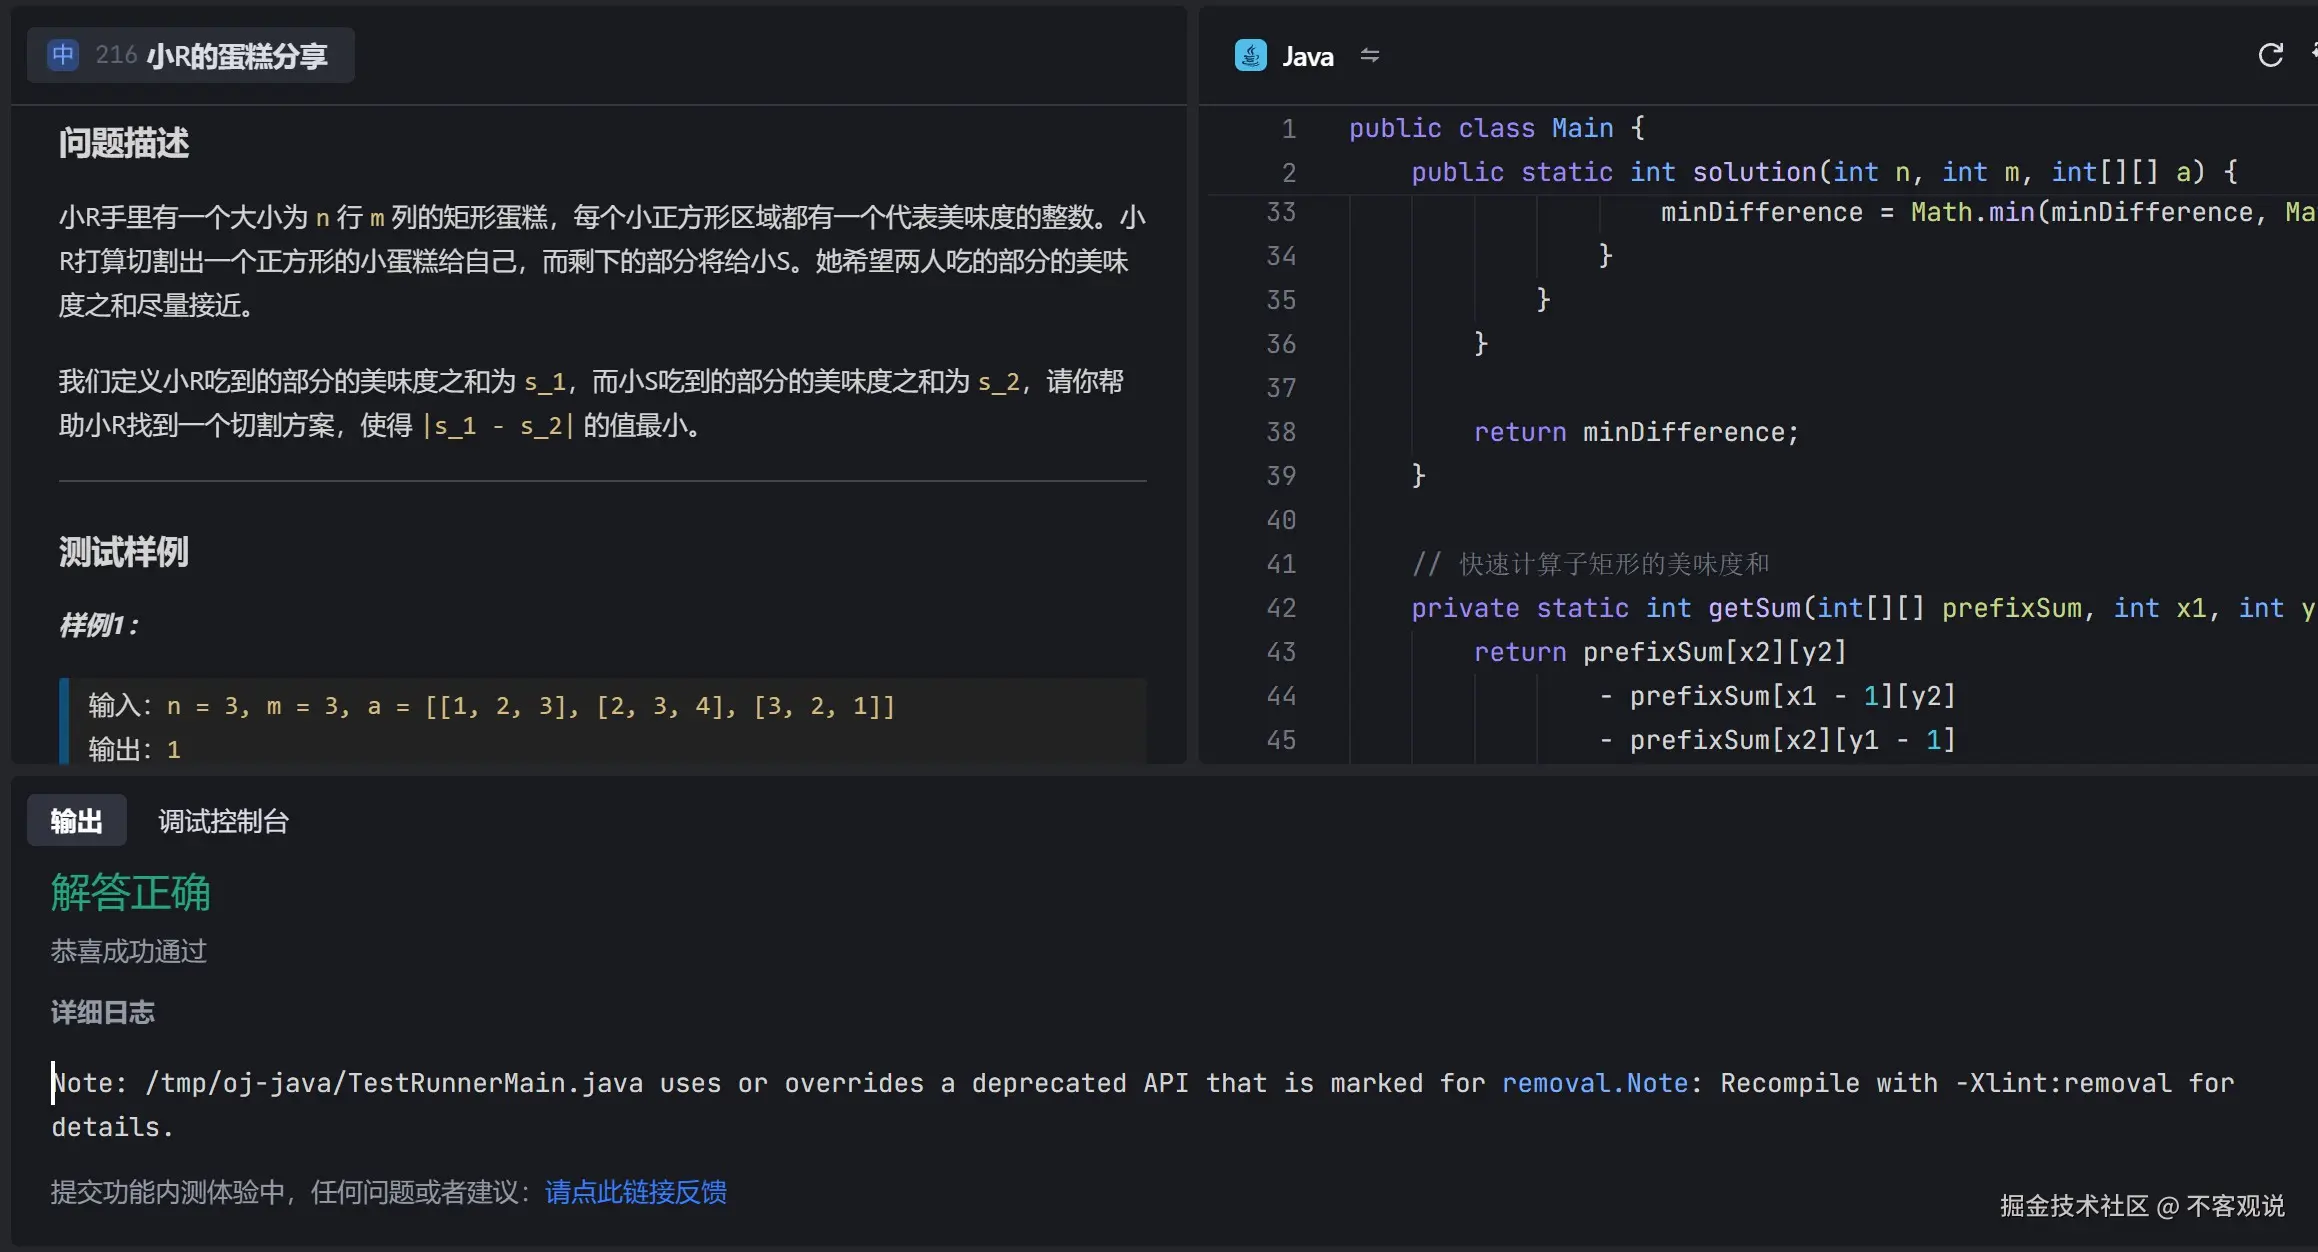Image resolution: width=2318 pixels, height=1252 pixels.
Task: Click the 解答正确 success message
Action: point(129,893)
